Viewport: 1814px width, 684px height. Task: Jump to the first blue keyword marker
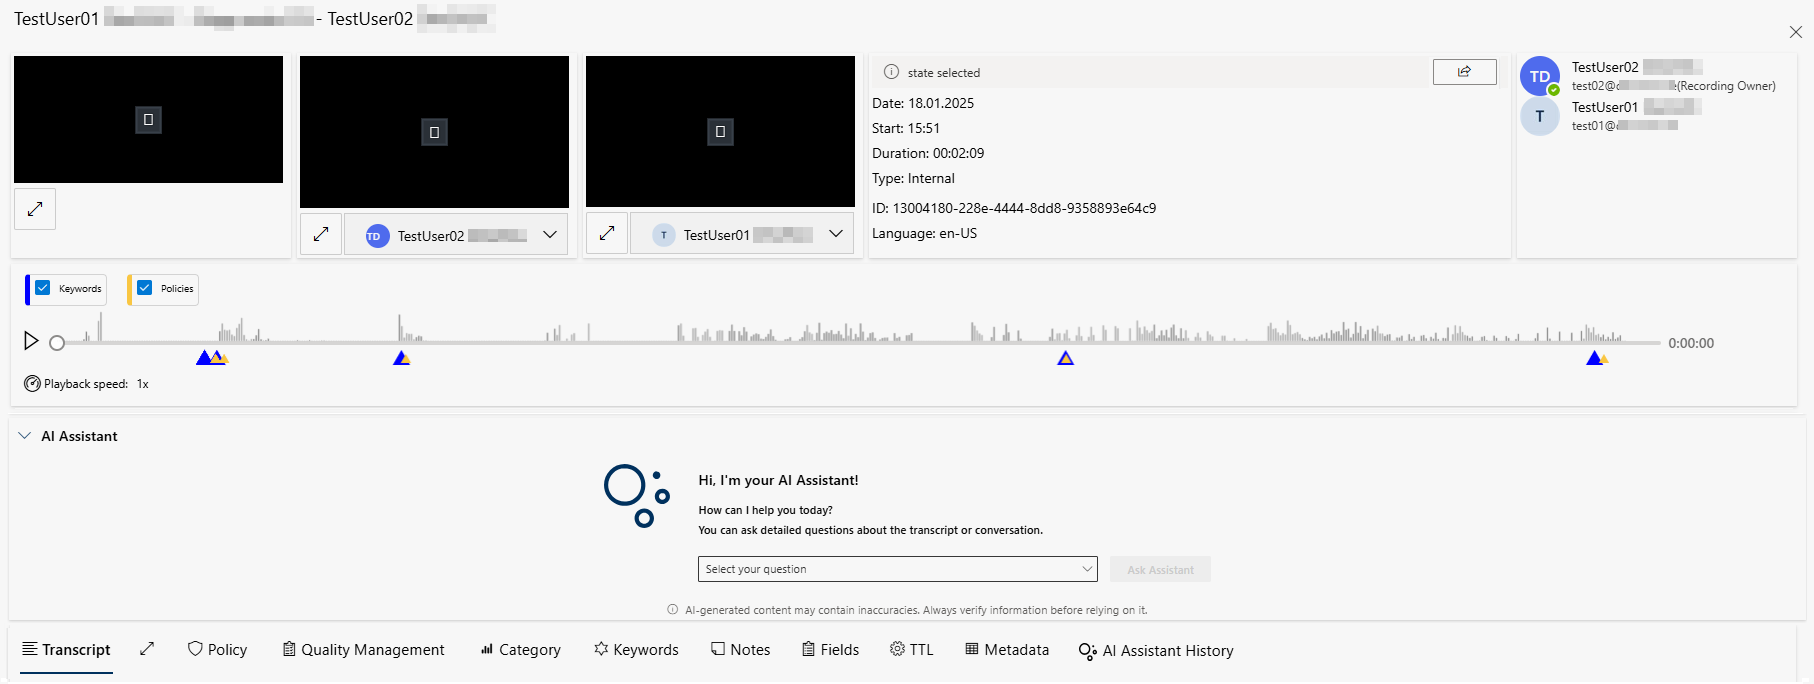click(204, 358)
